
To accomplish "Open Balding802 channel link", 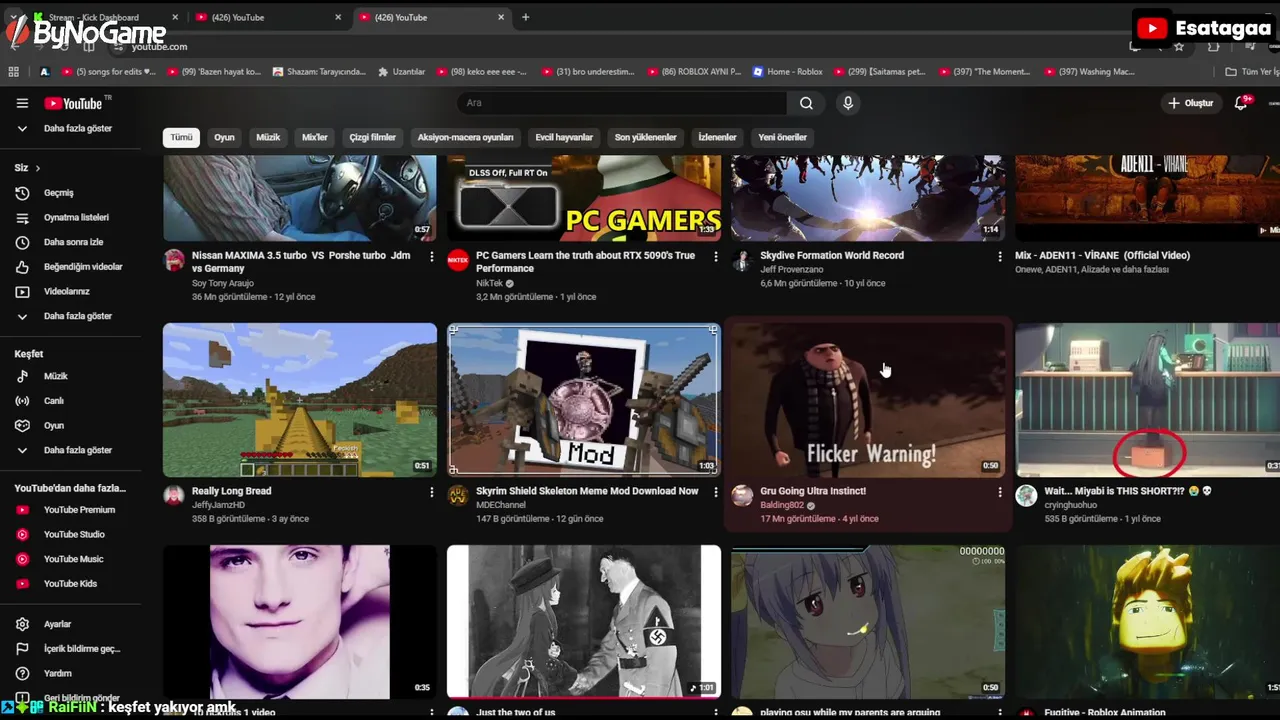I will pyautogui.click(x=782, y=505).
